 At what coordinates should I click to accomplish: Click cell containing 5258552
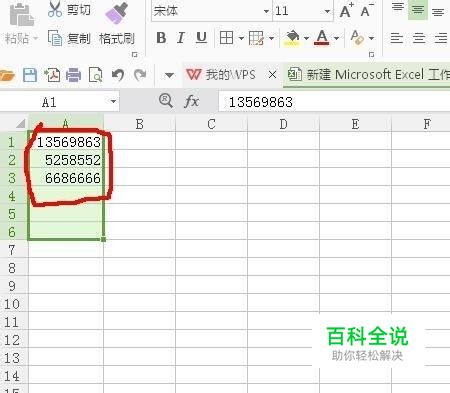click(66, 160)
